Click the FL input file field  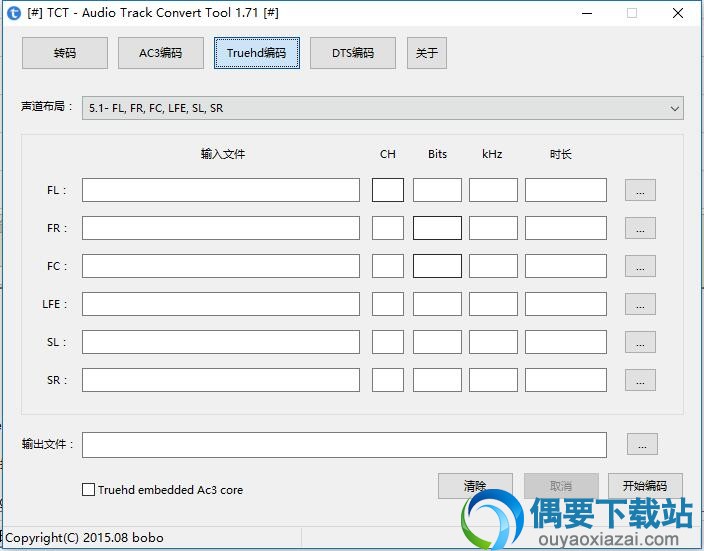pyautogui.click(x=221, y=190)
